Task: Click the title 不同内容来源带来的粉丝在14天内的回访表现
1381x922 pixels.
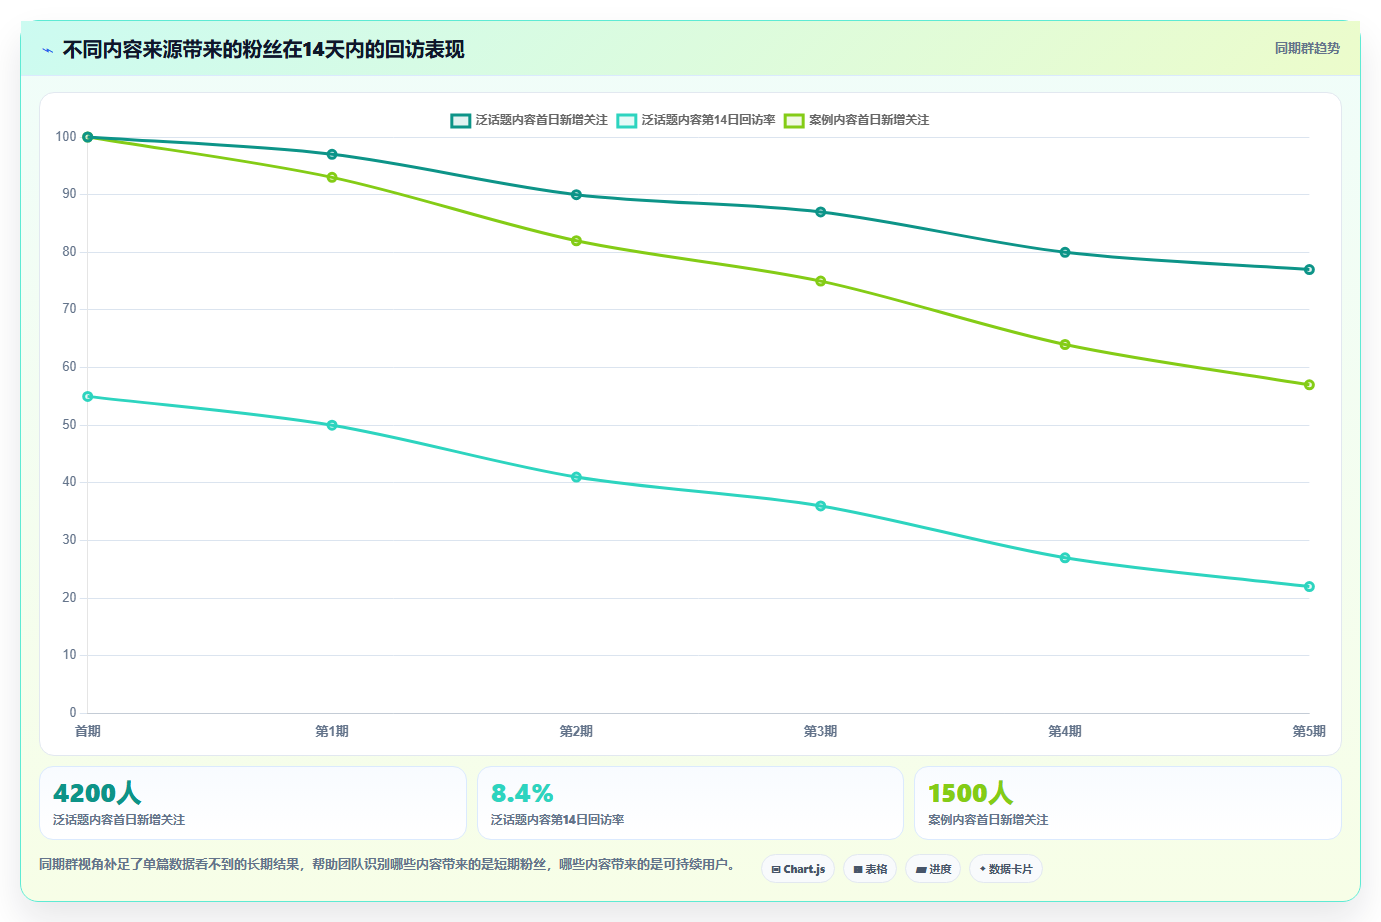Action: tap(264, 49)
